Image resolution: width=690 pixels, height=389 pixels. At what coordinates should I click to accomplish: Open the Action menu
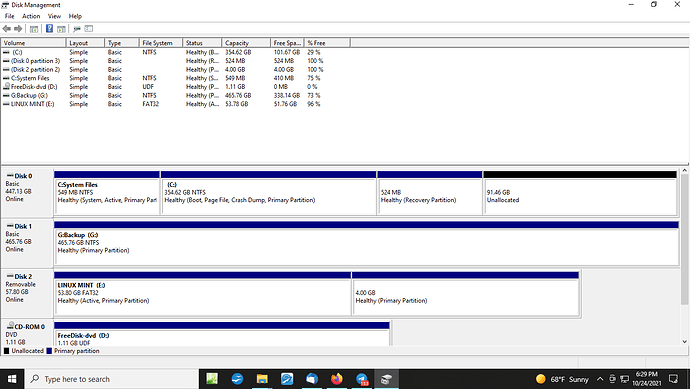(31, 16)
